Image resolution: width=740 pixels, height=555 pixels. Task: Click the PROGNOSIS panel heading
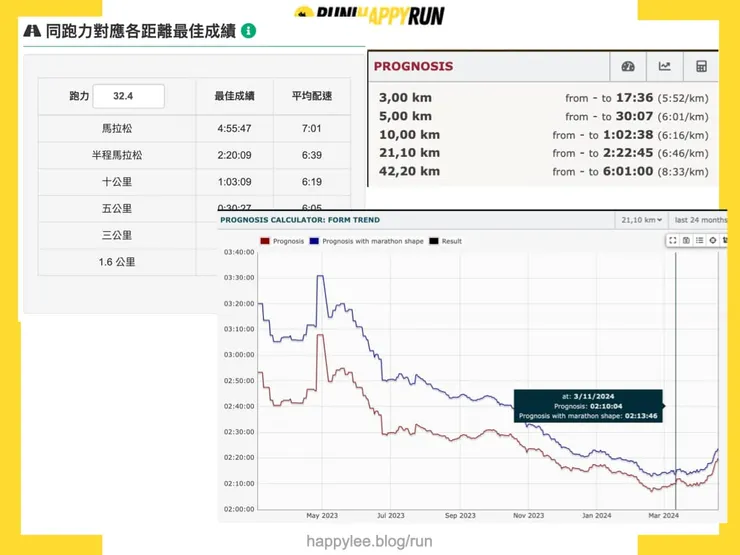click(413, 66)
